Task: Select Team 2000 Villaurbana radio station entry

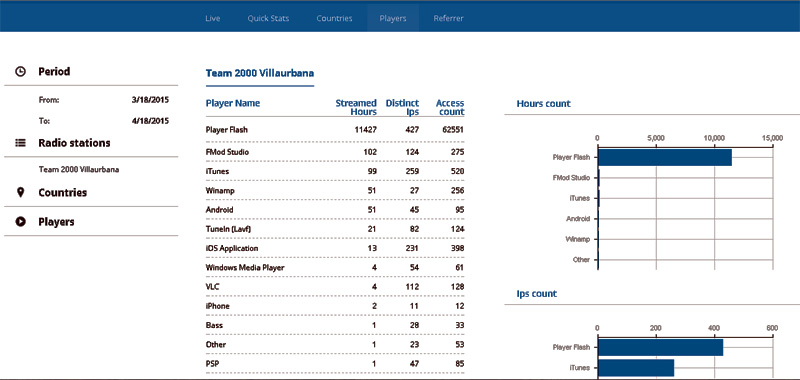Action: click(x=79, y=169)
